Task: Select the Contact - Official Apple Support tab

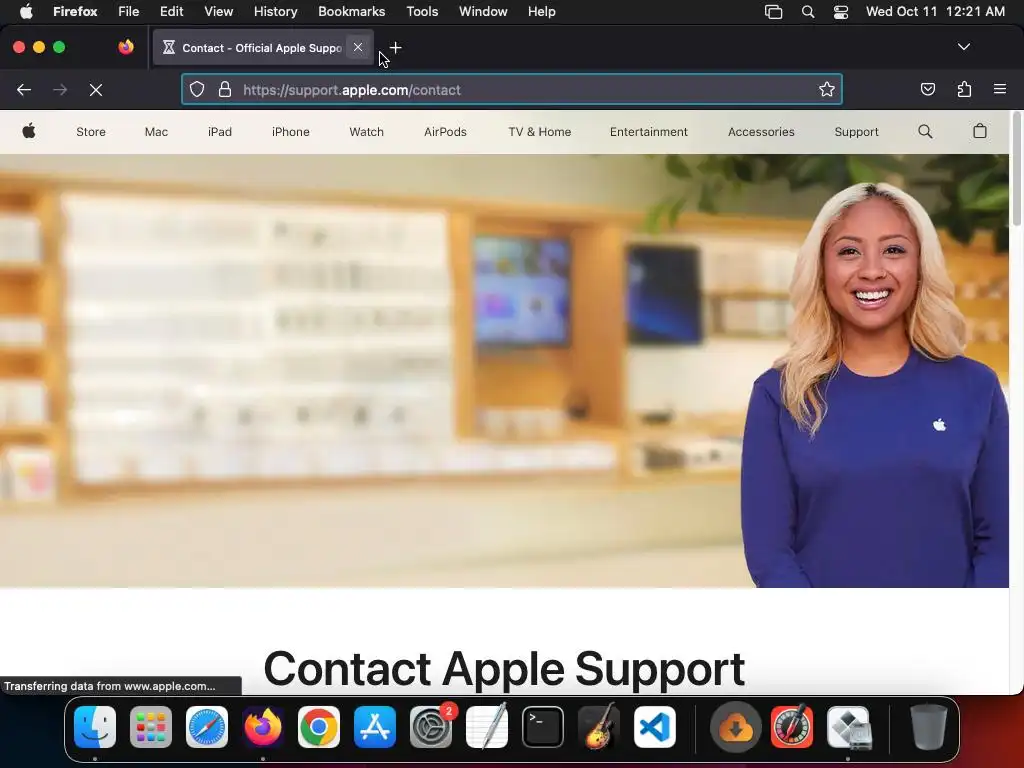Action: click(261, 48)
